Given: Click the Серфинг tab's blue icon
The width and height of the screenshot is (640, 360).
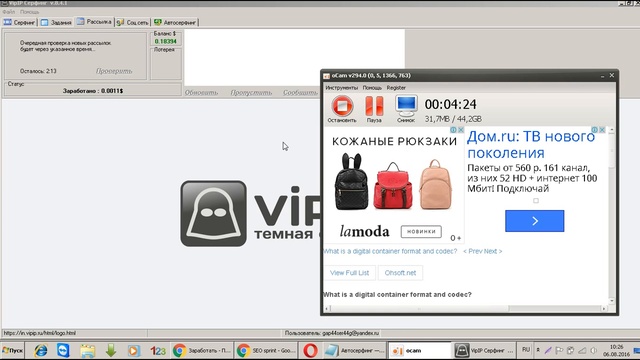Looking at the screenshot, I should coord(8,22).
